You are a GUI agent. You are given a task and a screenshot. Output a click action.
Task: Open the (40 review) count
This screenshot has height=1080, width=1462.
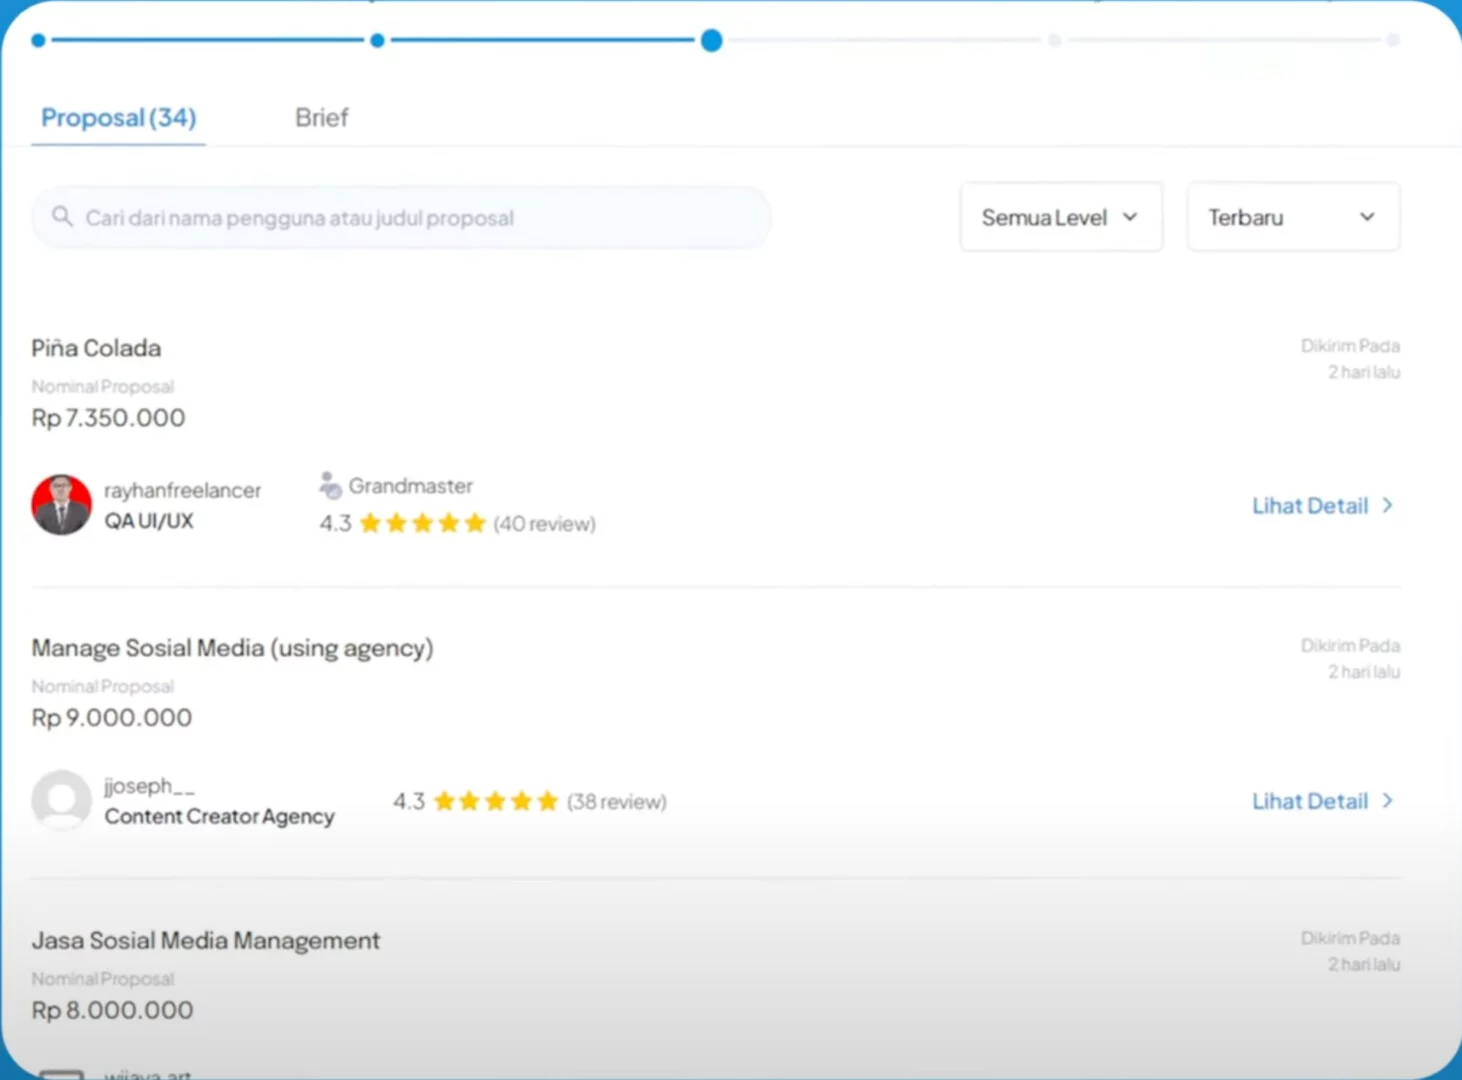click(x=544, y=524)
